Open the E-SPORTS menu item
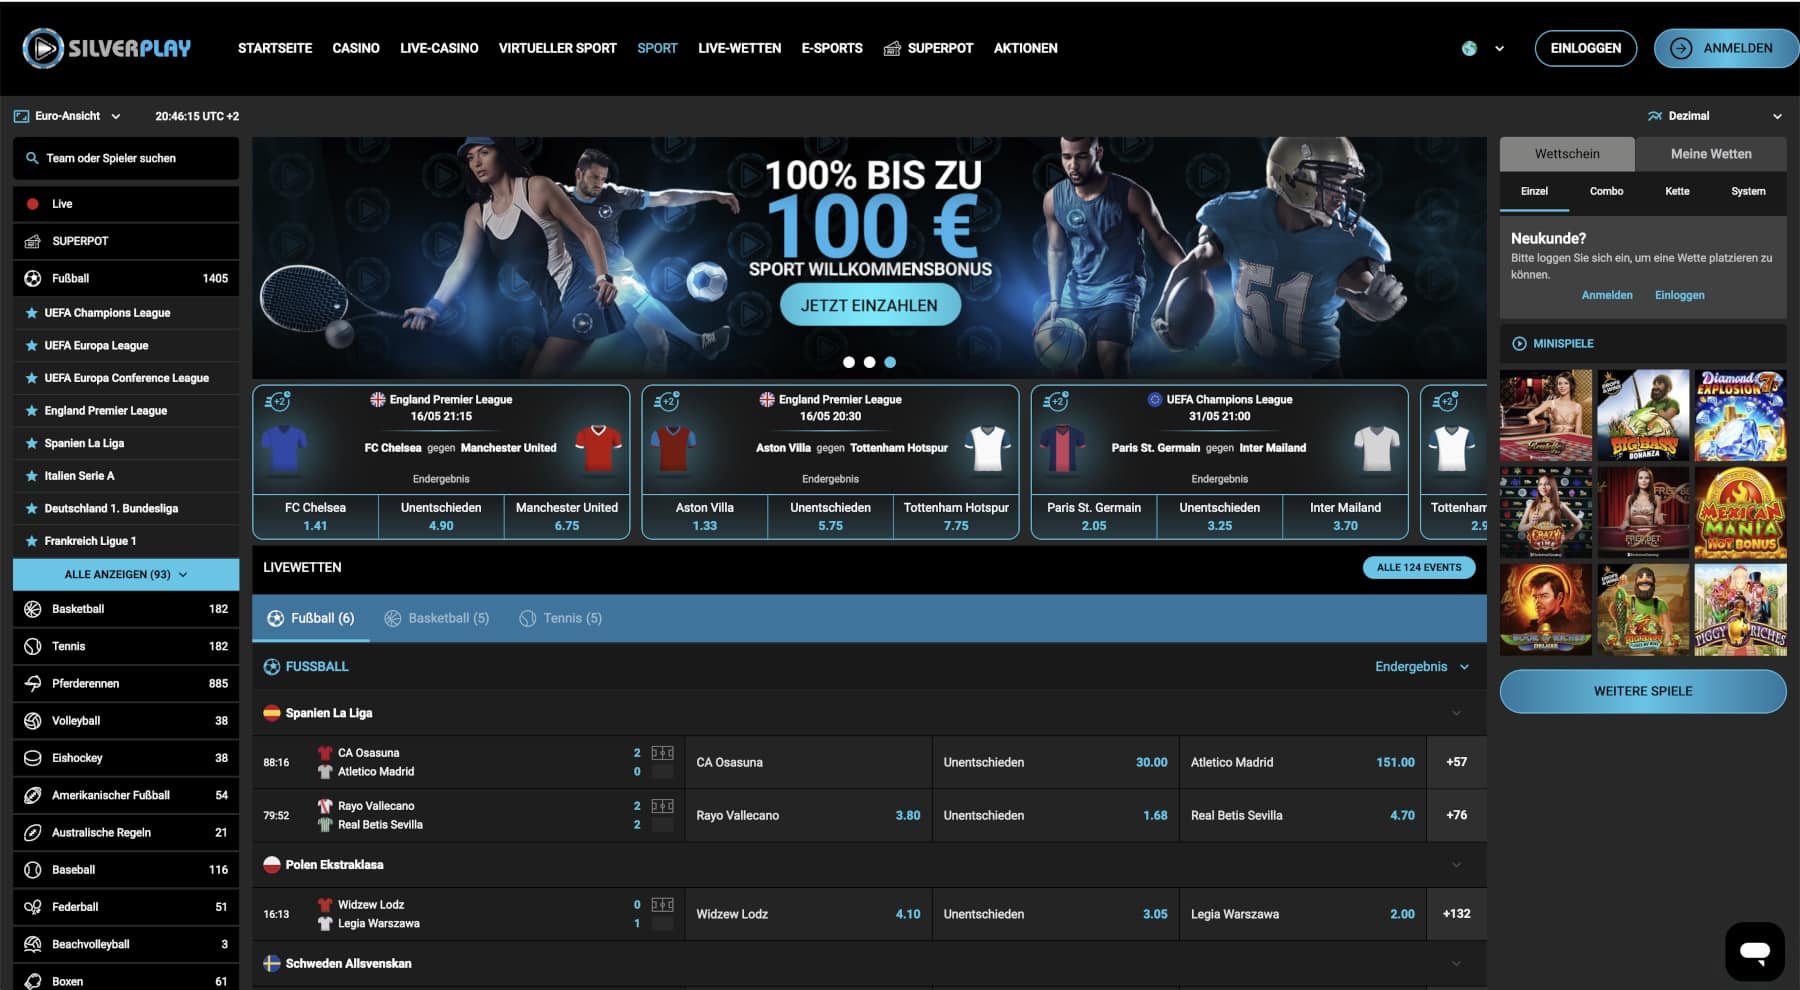Image resolution: width=1800 pixels, height=990 pixels. tap(832, 48)
